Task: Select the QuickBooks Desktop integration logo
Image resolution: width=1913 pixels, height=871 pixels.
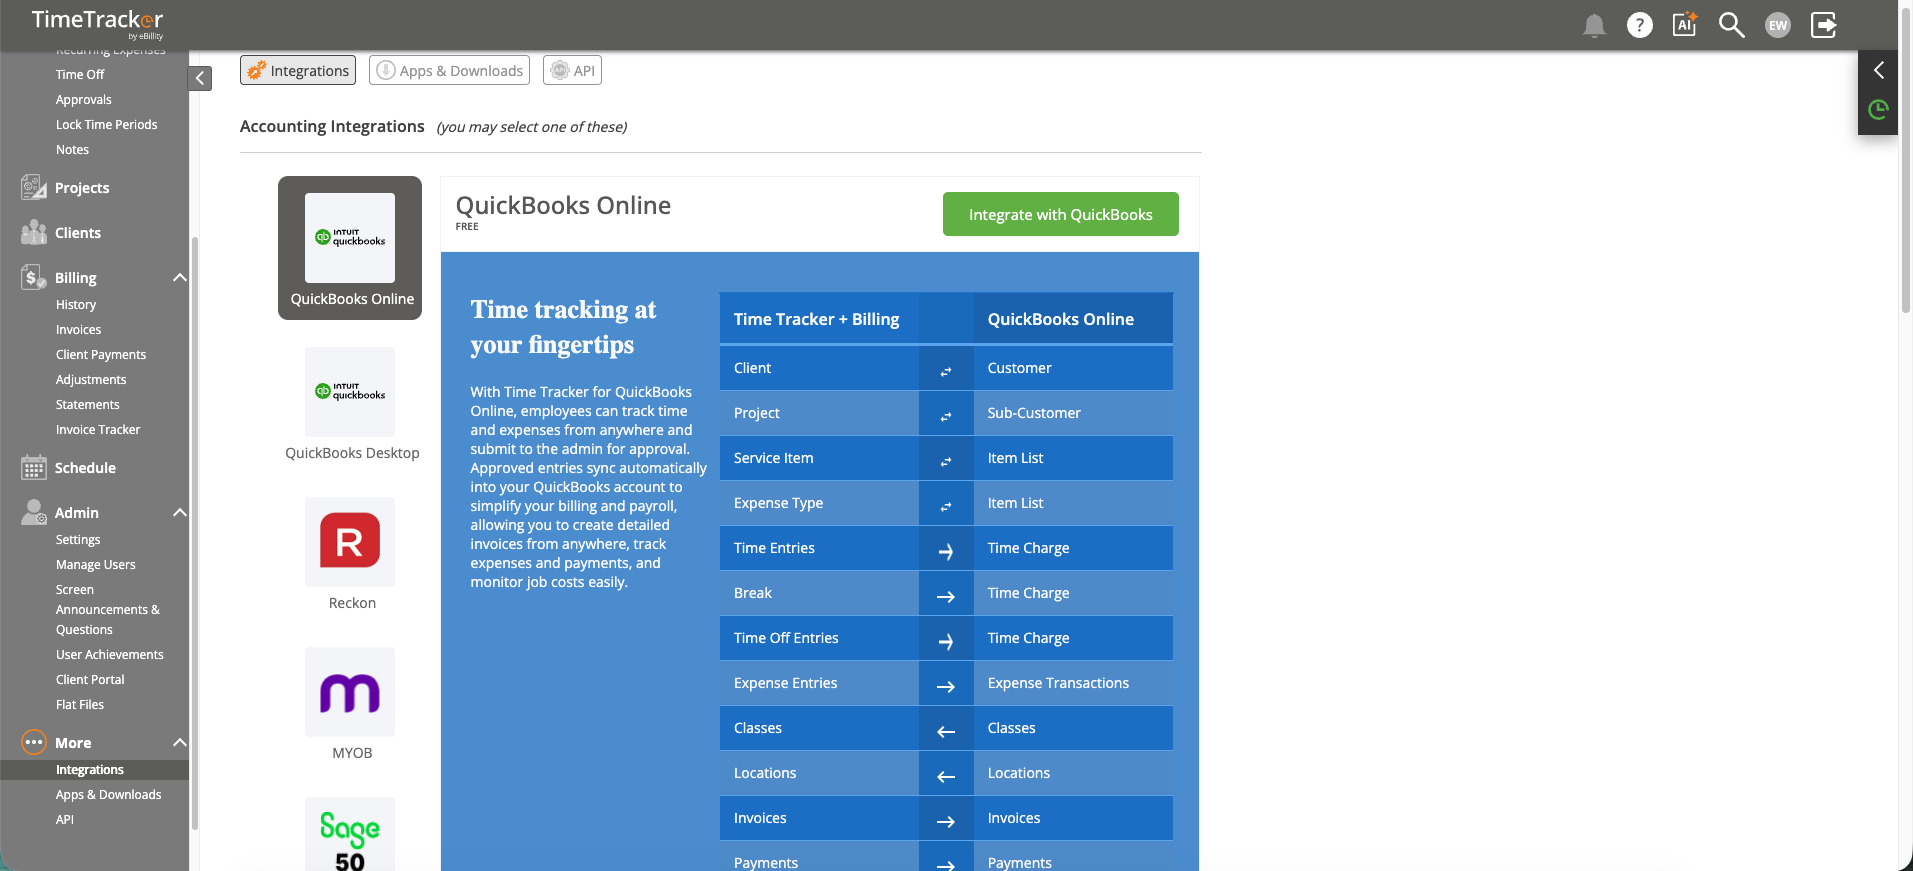Action: pyautogui.click(x=350, y=392)
